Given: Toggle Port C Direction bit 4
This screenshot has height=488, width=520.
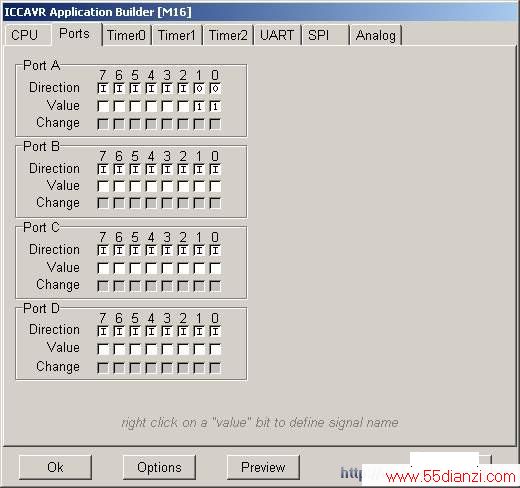Looking at the screenshot, I should pos(151,250).
